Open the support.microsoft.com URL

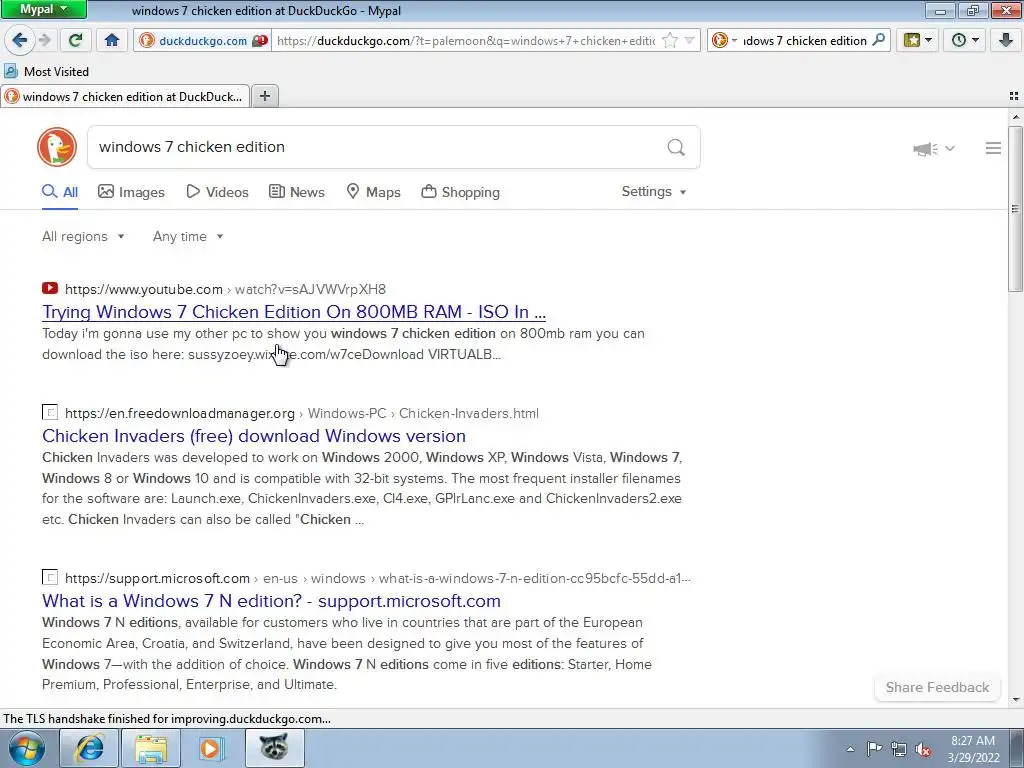point(377,579)
